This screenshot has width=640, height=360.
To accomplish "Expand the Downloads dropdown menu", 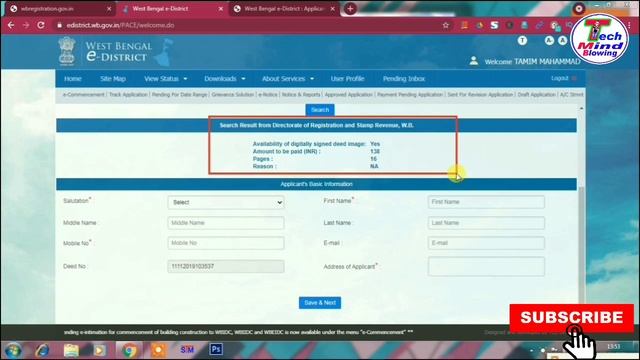I will pos(225,79).
